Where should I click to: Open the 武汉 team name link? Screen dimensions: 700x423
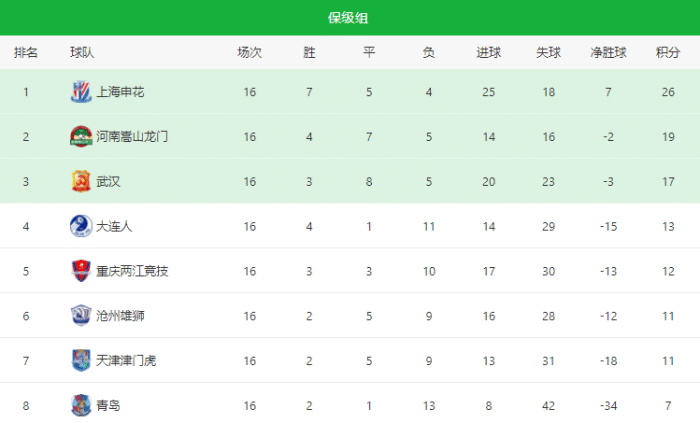tap(108, 182)
